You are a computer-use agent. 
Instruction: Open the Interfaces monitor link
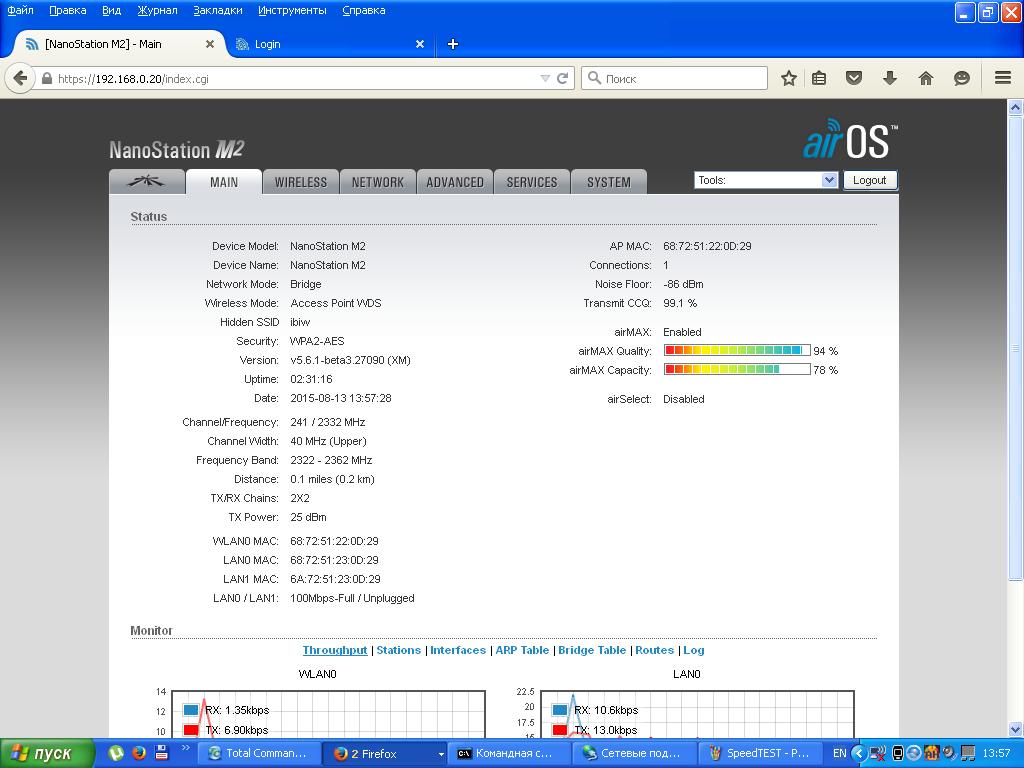click(458, 650)
